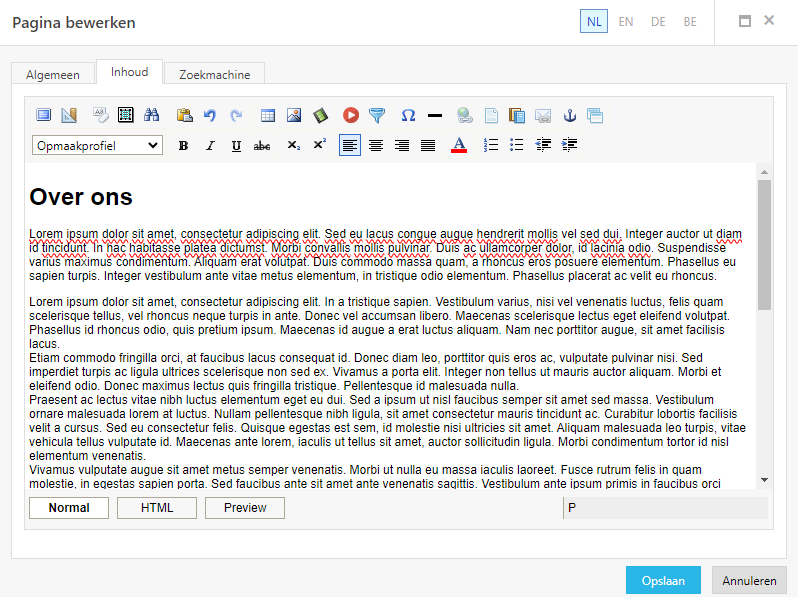
Task: Click the blank document link icon
Action: 491,115
